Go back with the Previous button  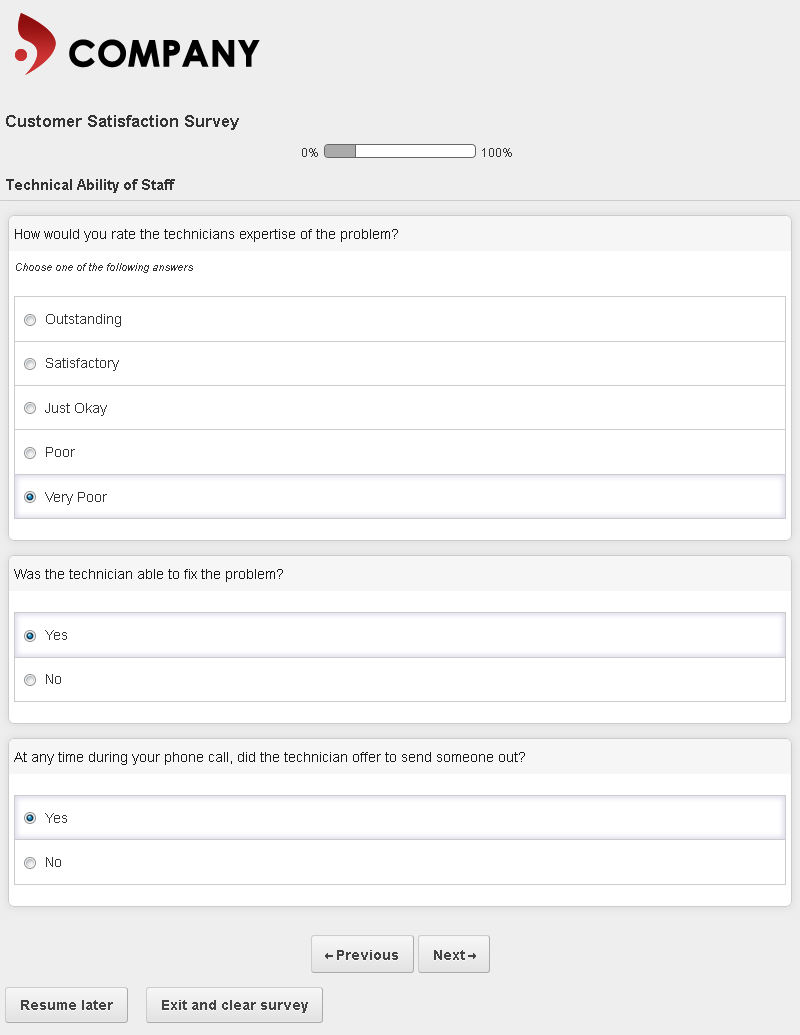[x=362, y=955]
